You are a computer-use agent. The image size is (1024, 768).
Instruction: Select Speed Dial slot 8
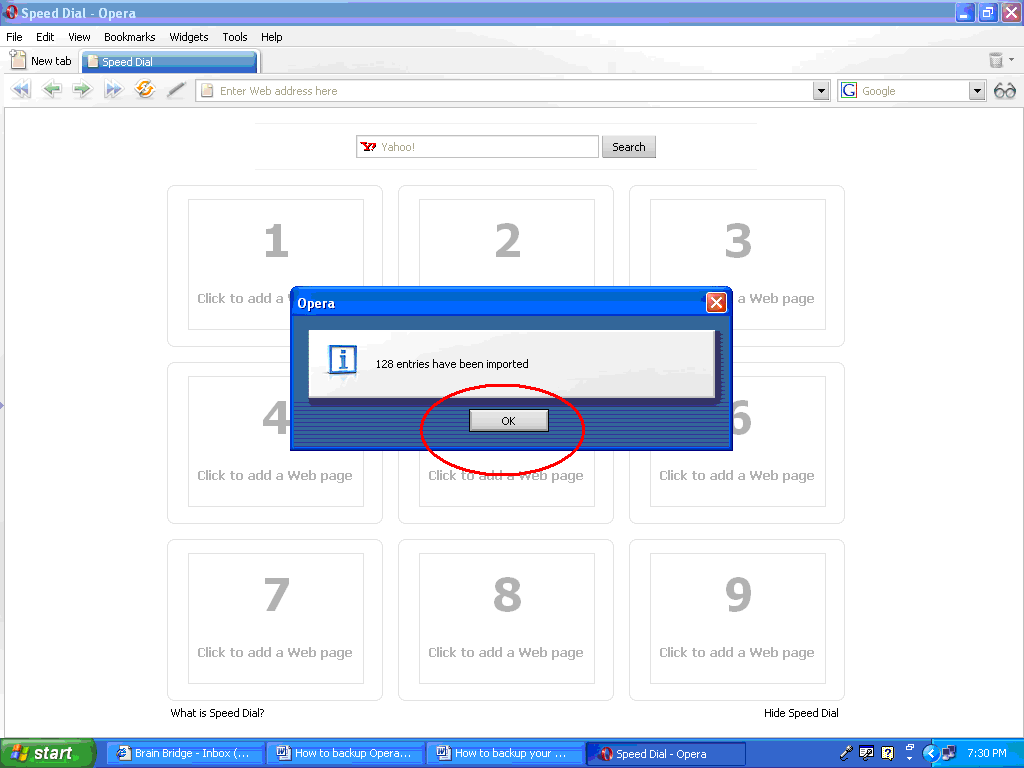point(506,620)
